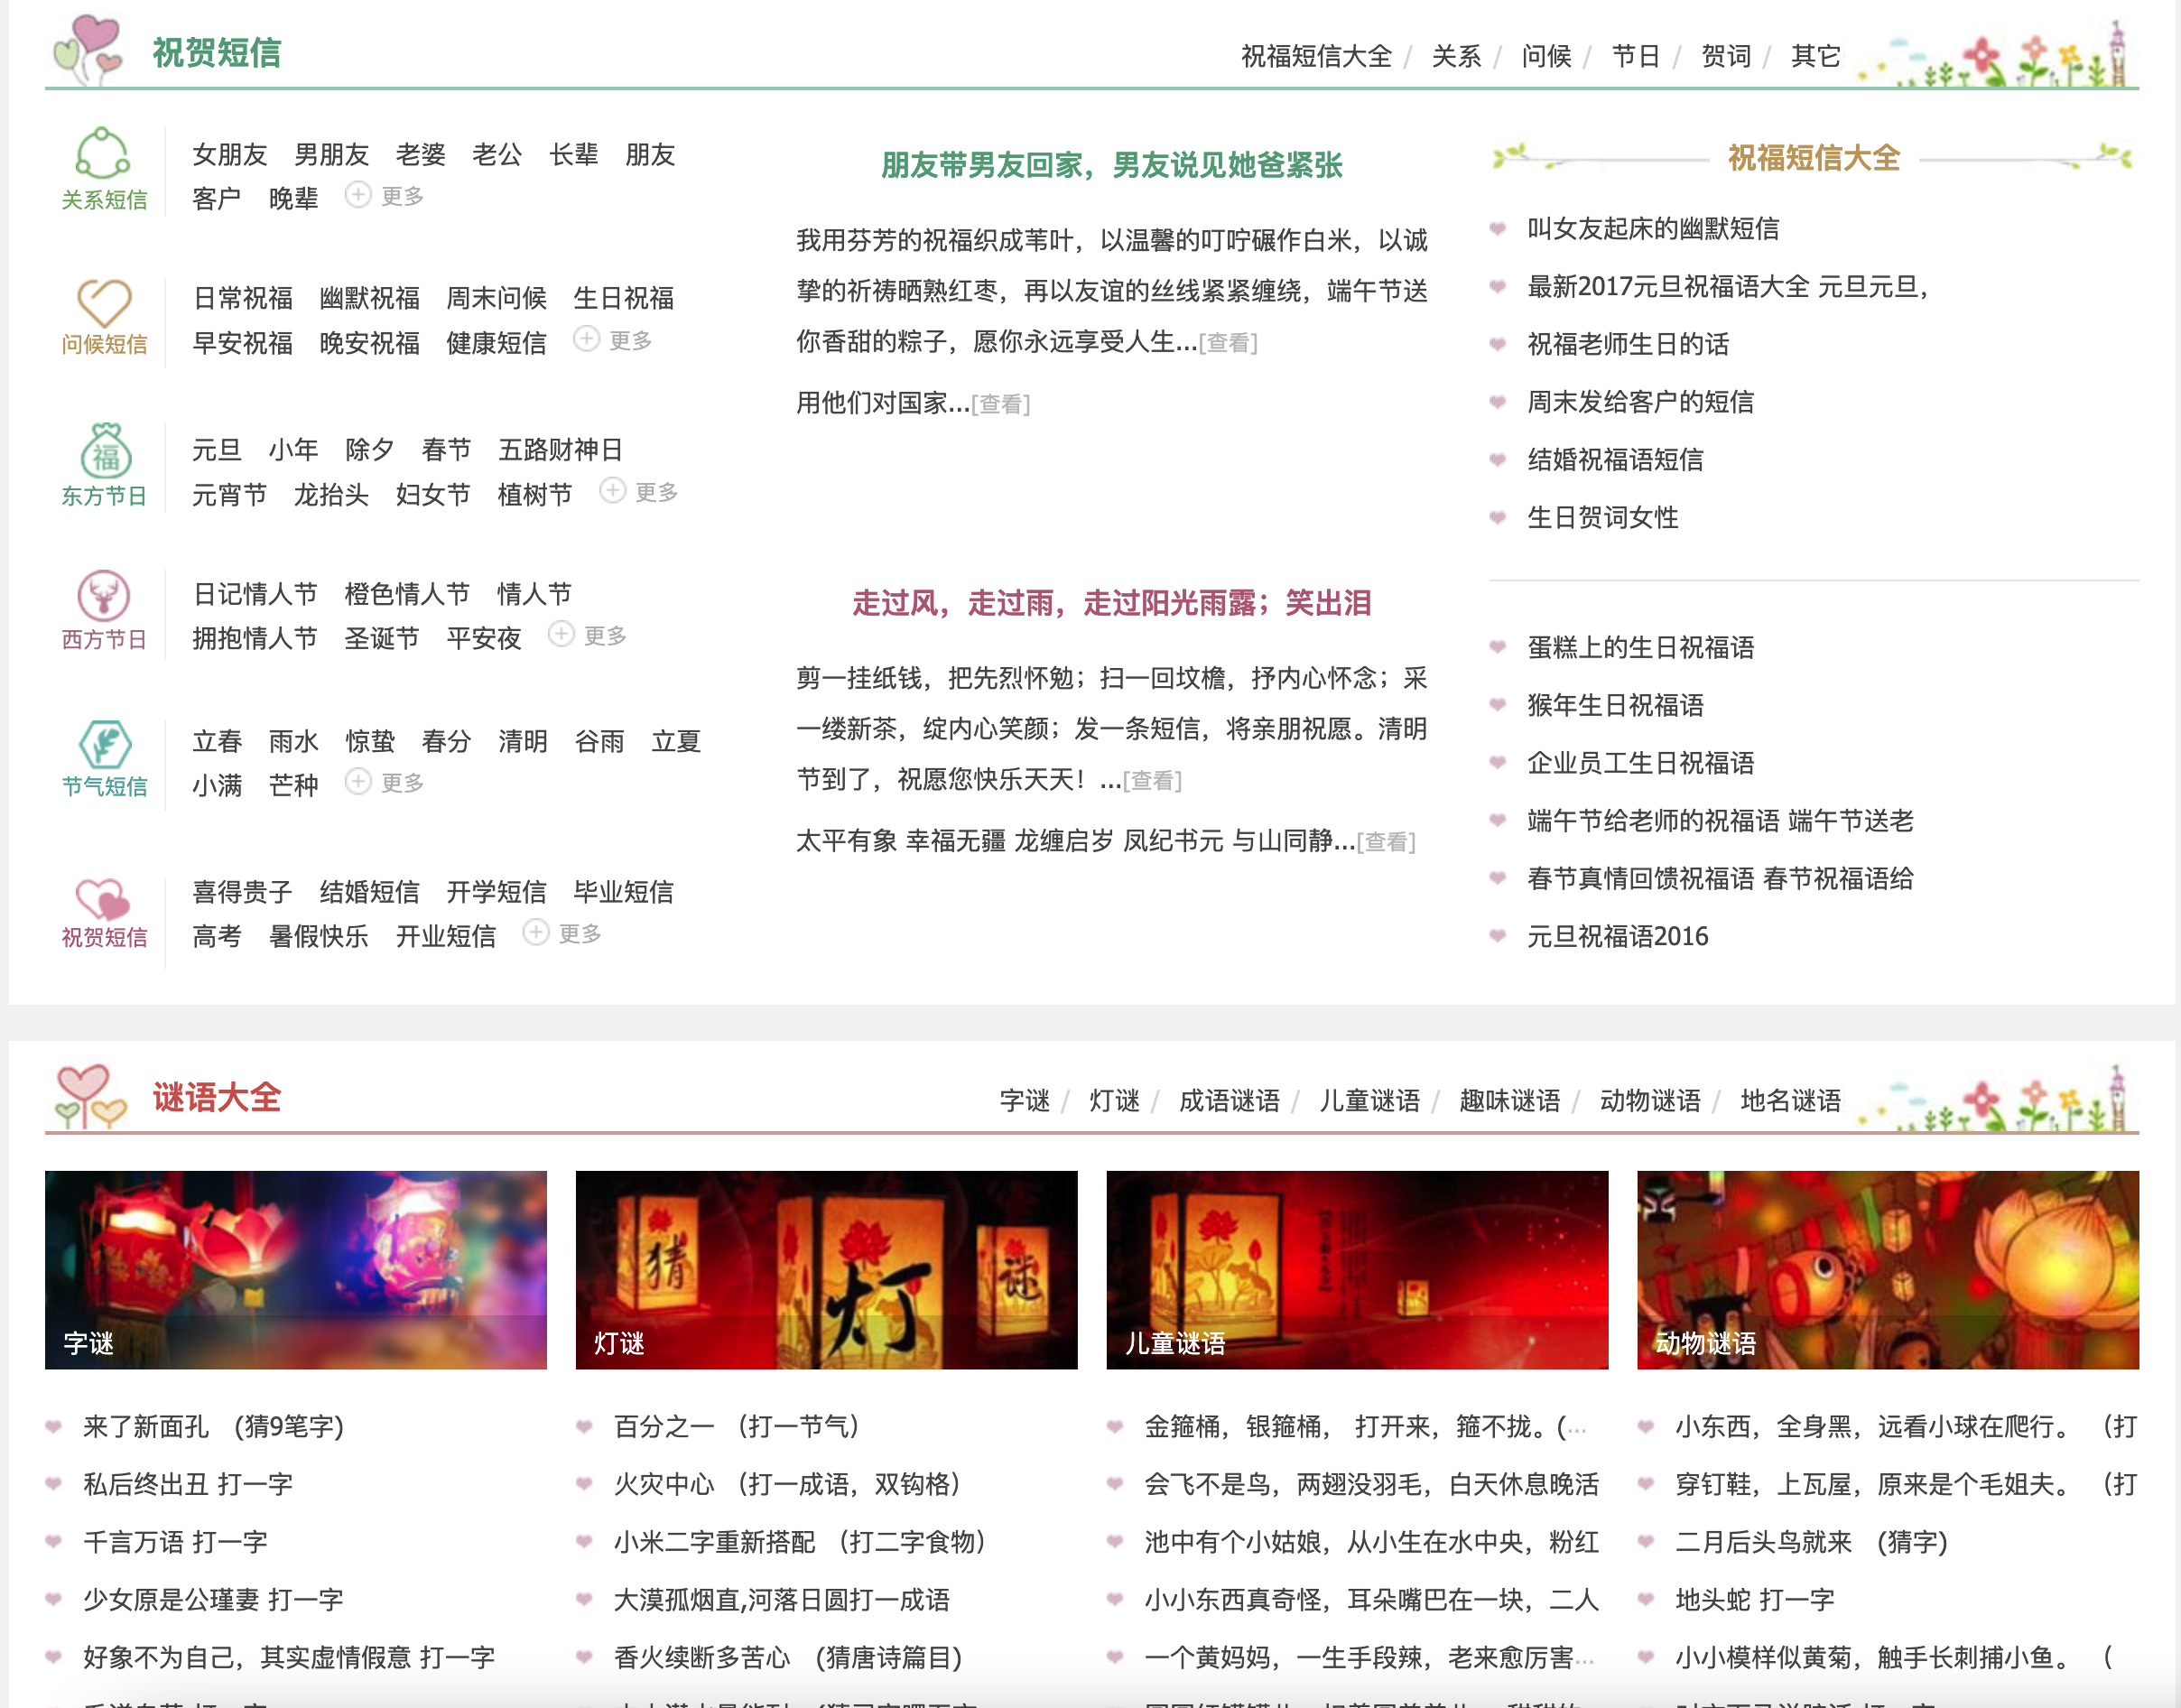The image size is (2181, 1708).
Task: Expand 更多 in the 节气短信 row
Action: [385, 782]
